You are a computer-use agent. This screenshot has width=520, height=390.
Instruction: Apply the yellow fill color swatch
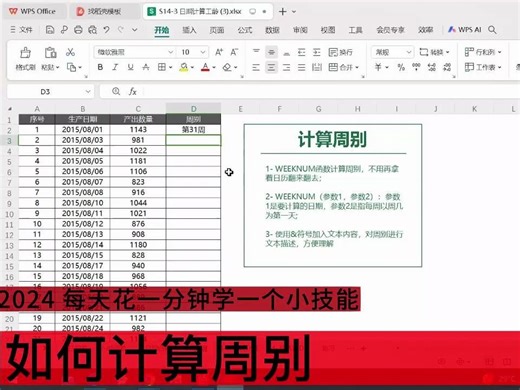[184, 67]
